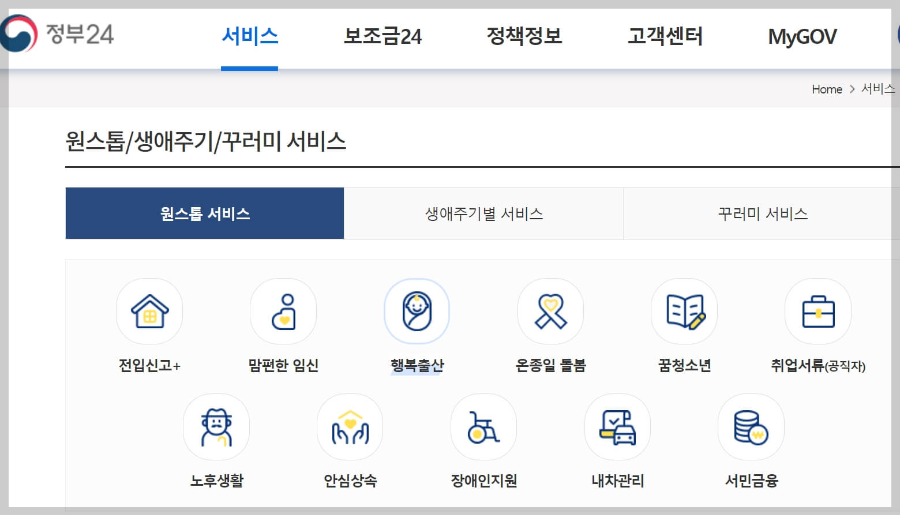This screenshot has width=900, height=515.
Task: Click the 내차관리 label text
Action: (x=618, y=480)
